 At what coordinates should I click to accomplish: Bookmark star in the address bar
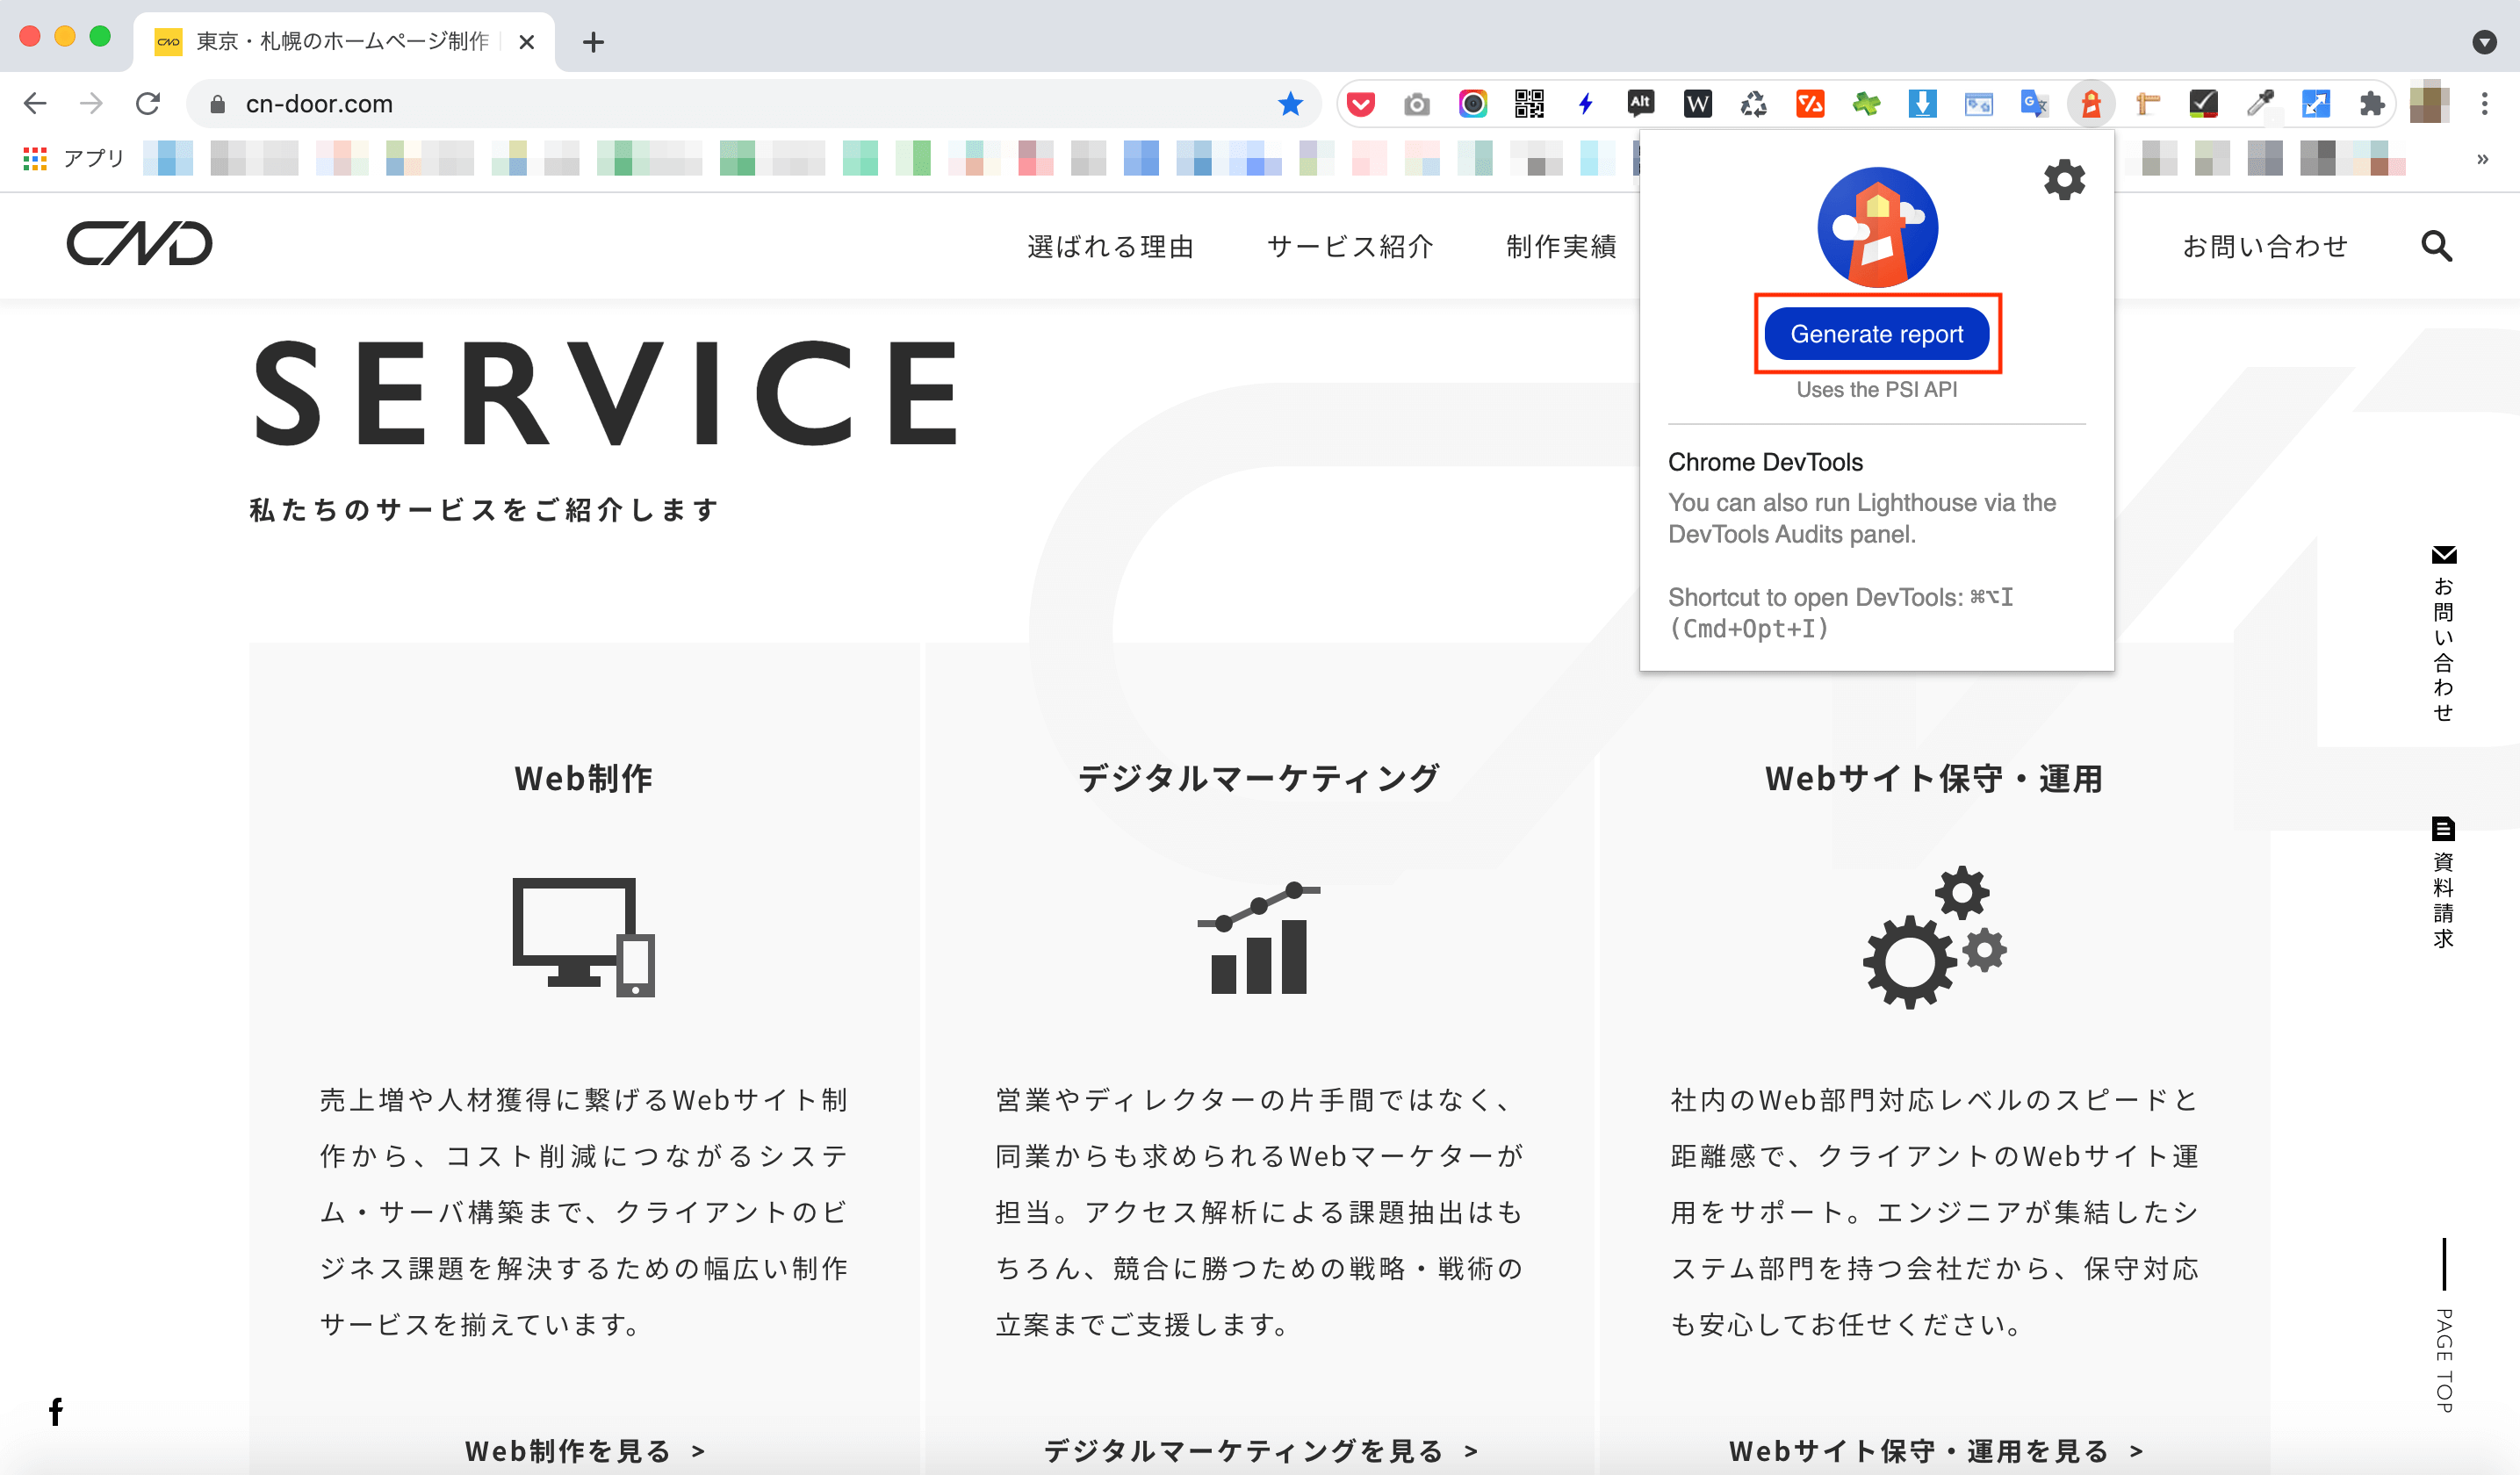point(1290,104)
